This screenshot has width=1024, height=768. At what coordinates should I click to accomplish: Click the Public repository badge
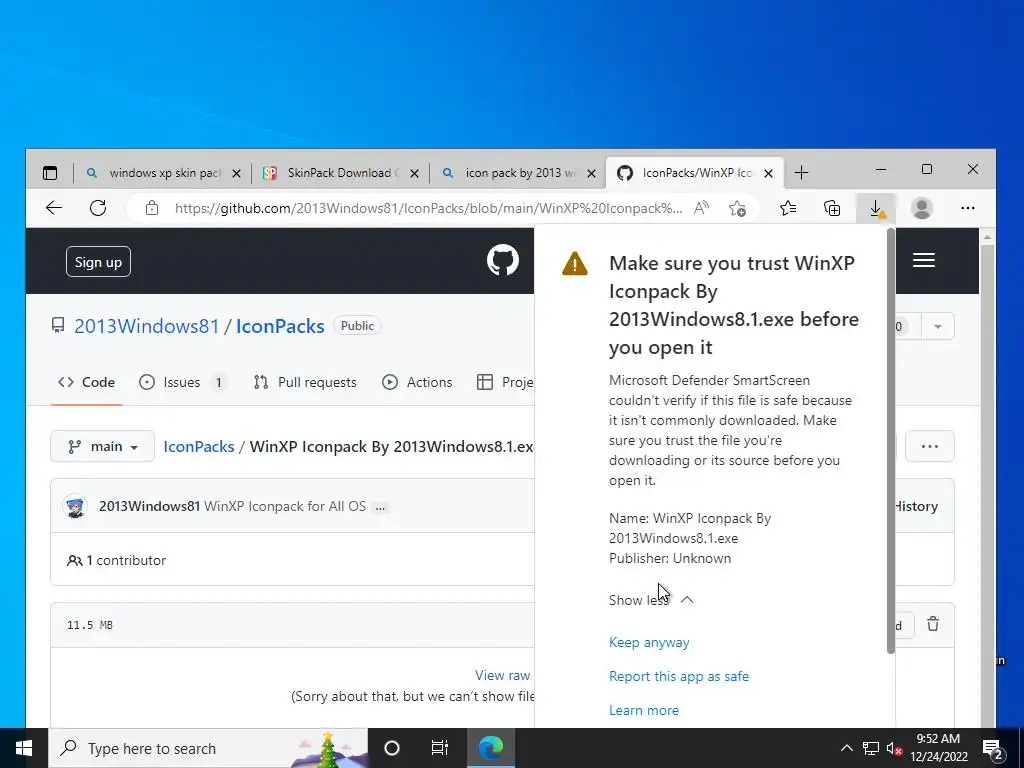357,326
